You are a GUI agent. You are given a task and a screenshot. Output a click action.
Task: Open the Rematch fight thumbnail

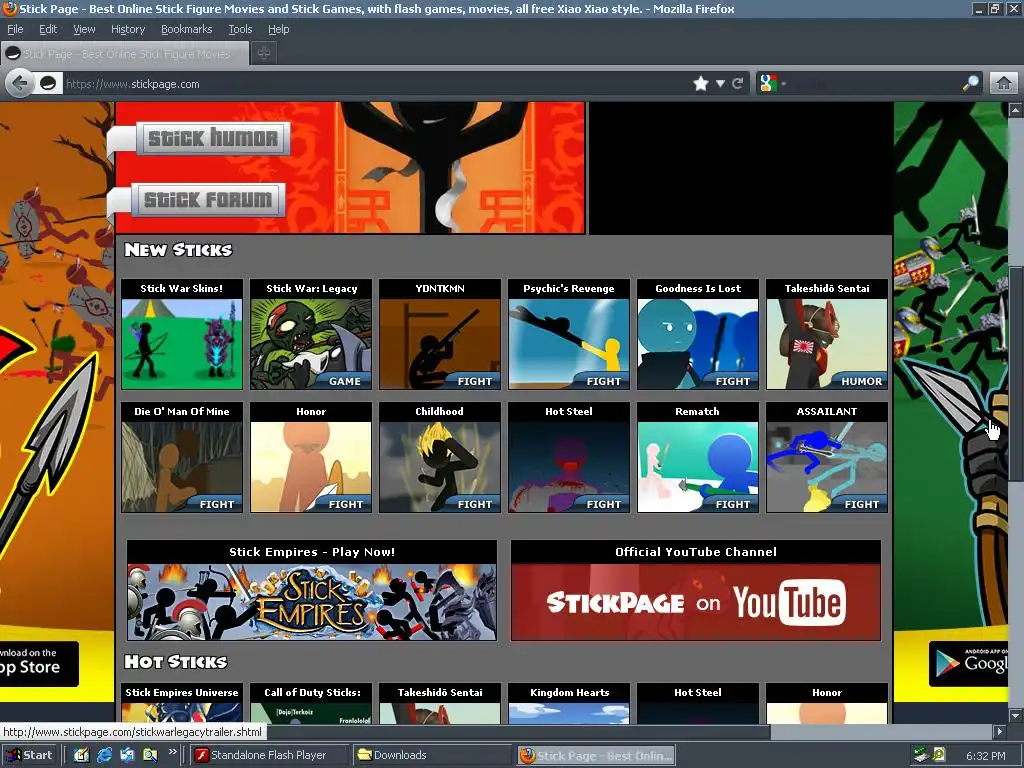click(697, 457)
